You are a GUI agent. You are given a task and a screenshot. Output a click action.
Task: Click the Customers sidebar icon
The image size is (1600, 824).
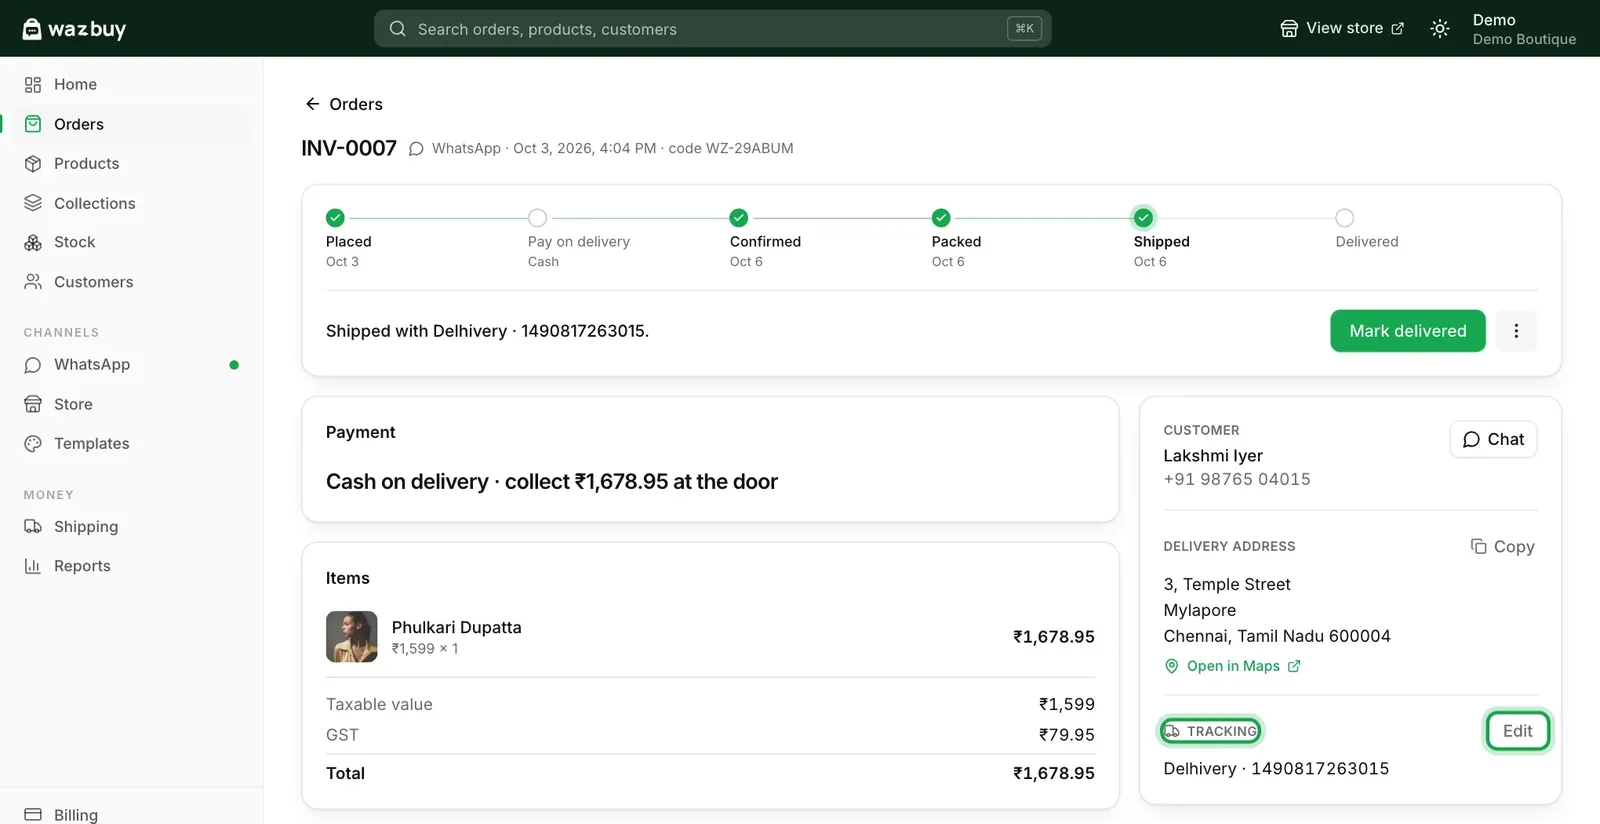point(33,282)
